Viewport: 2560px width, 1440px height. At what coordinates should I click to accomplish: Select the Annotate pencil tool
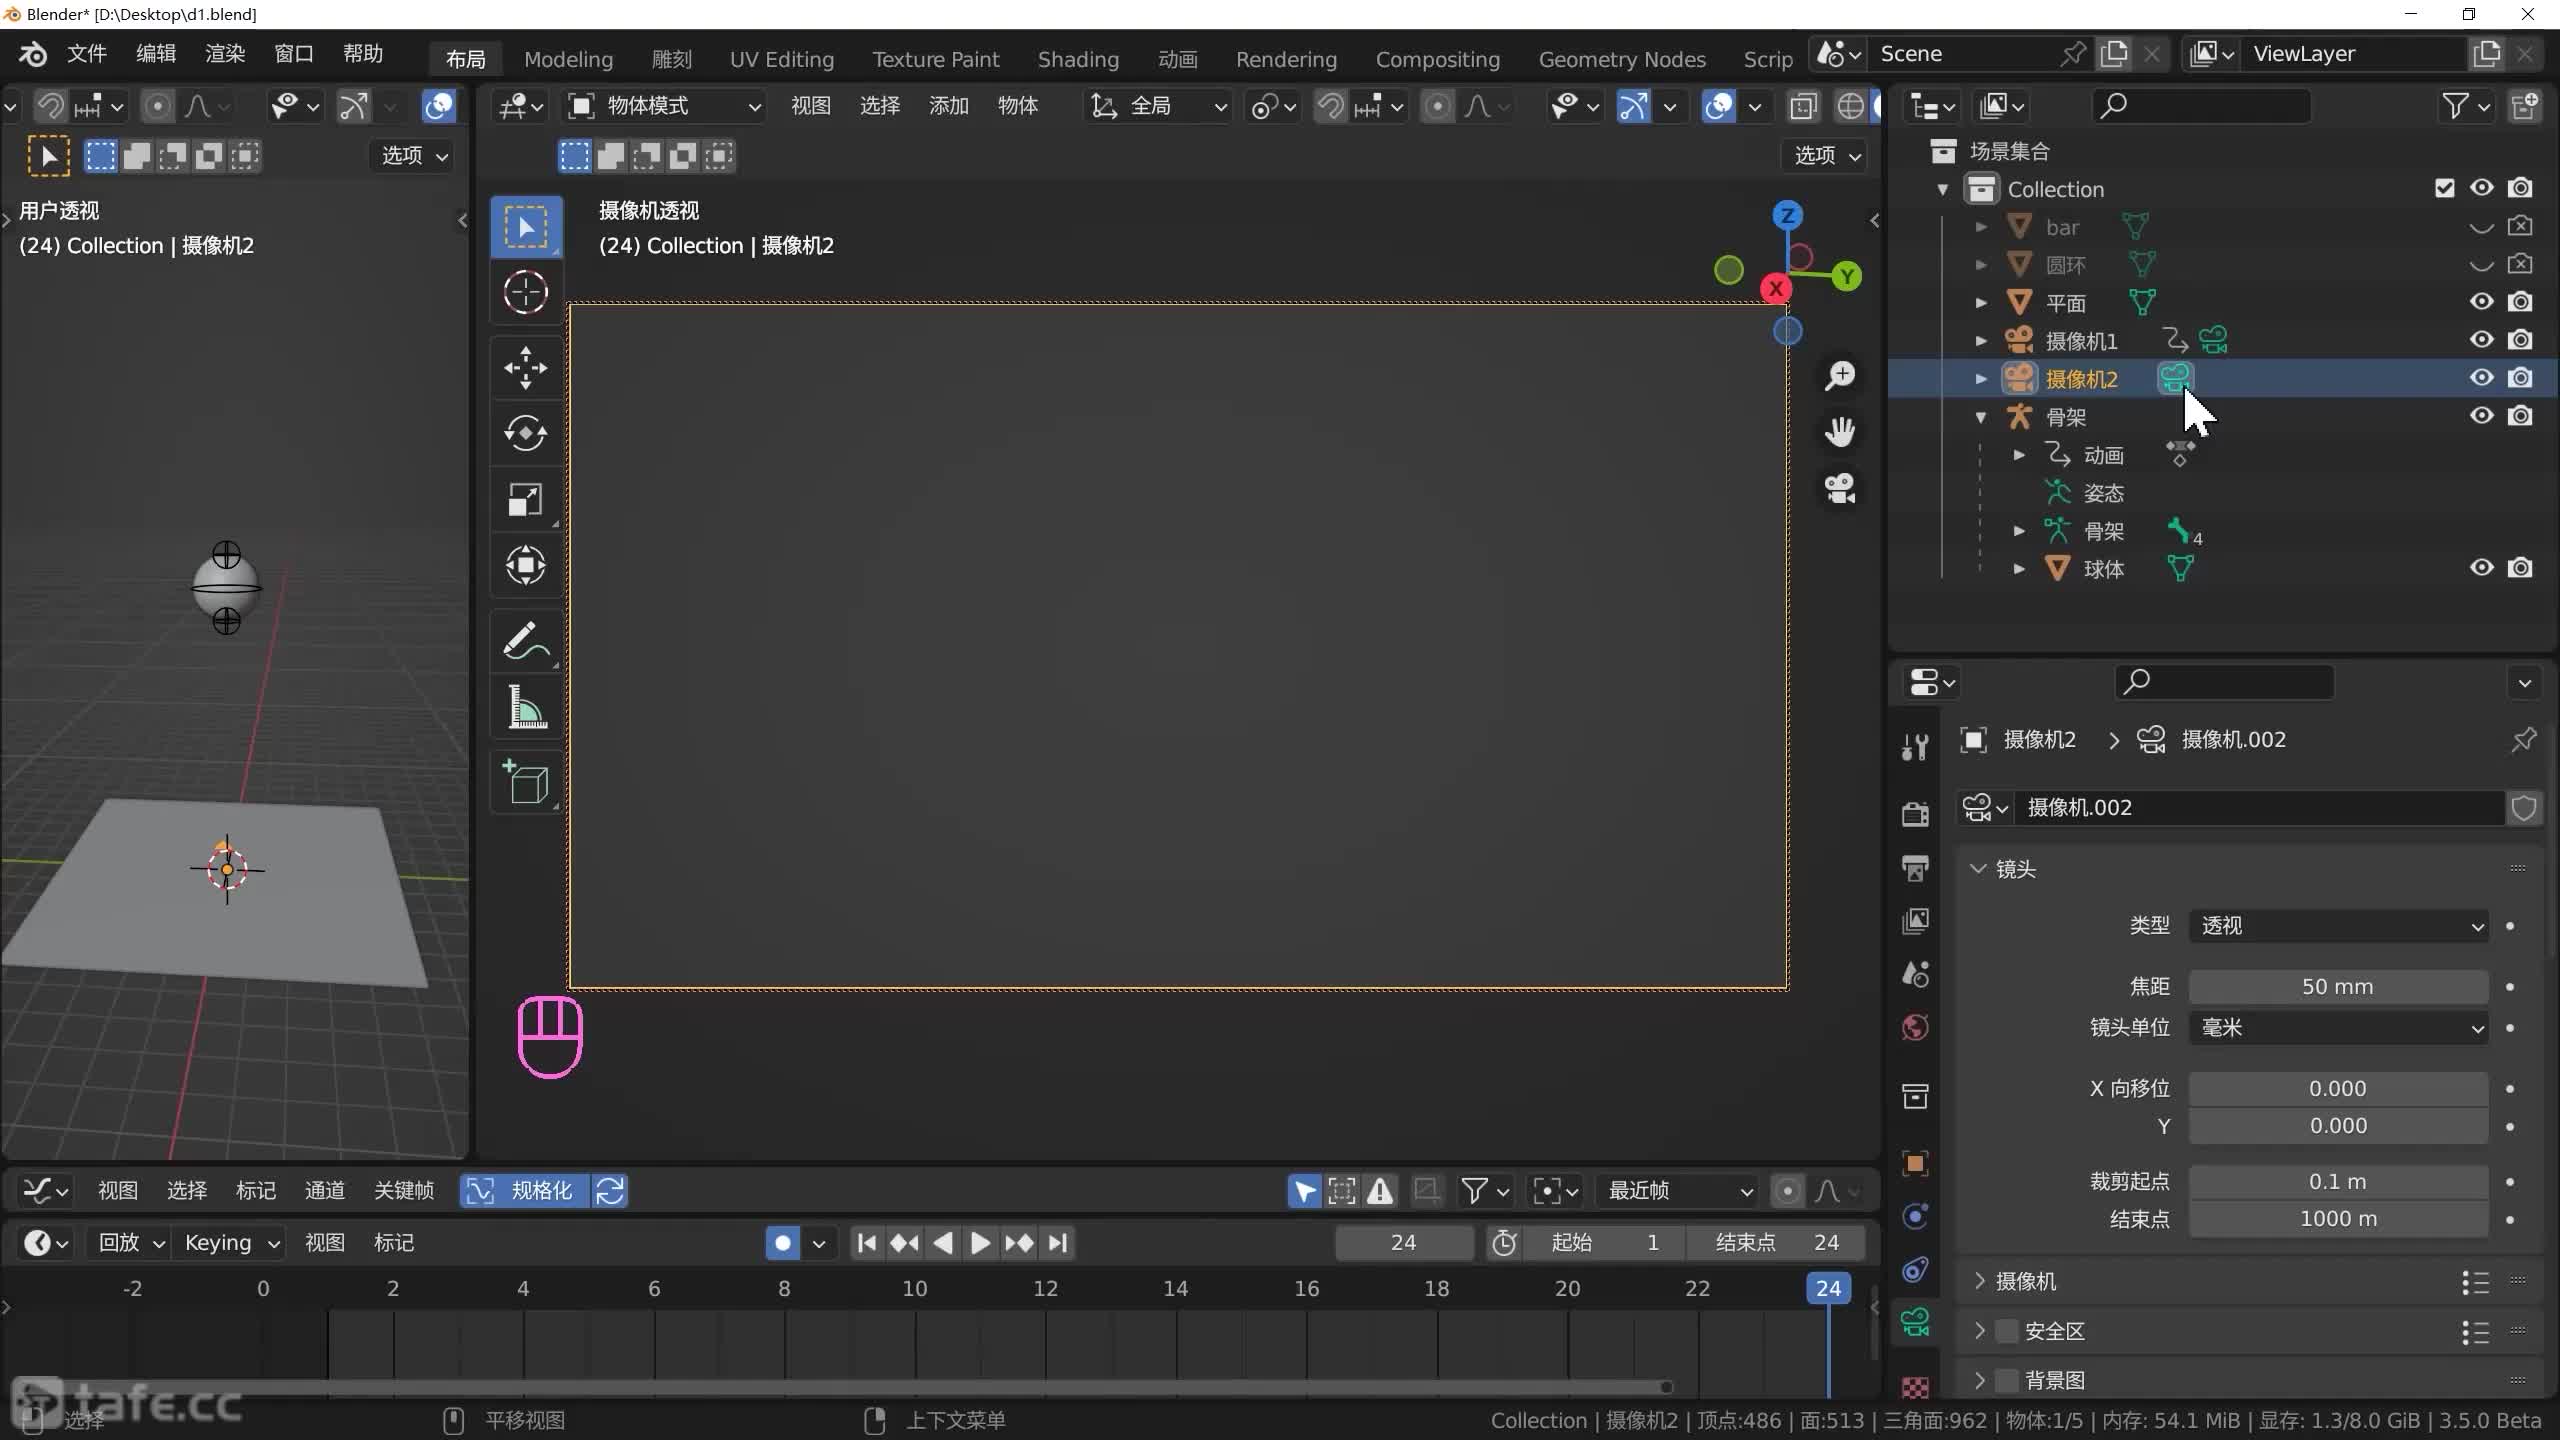click(525, 641)
